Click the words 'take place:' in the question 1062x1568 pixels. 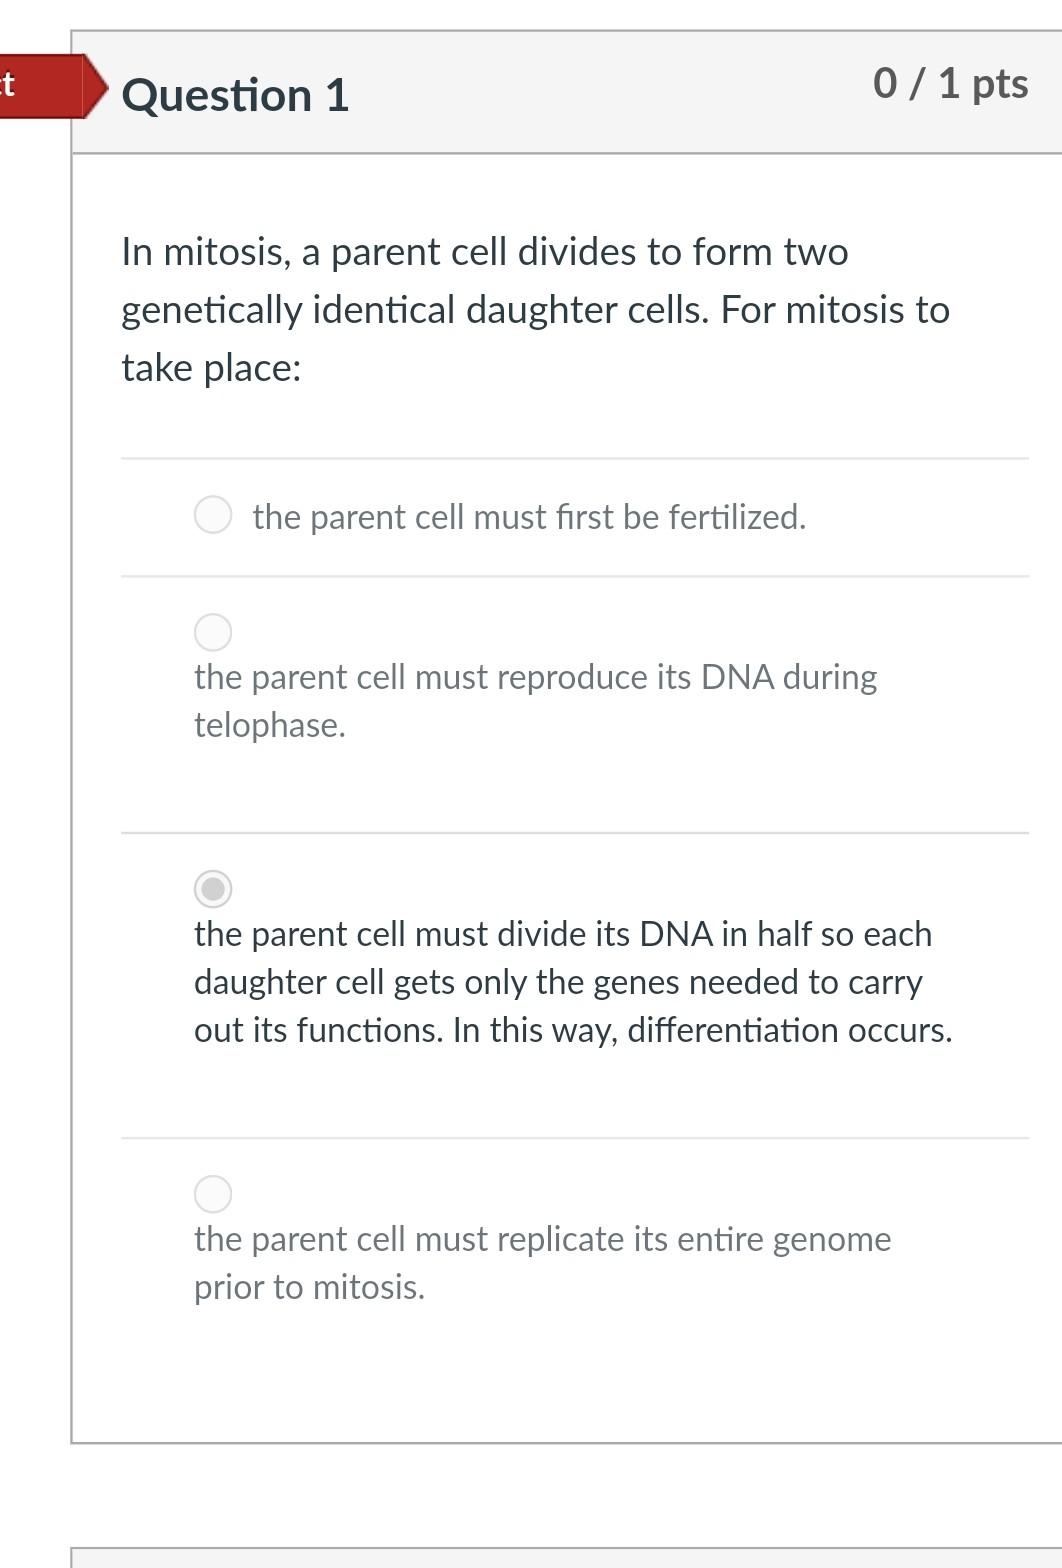pos(211,368)
